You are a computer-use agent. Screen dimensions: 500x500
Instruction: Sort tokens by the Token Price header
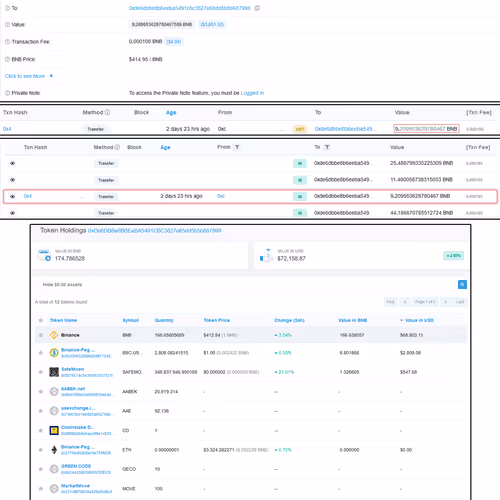[217, 320]
